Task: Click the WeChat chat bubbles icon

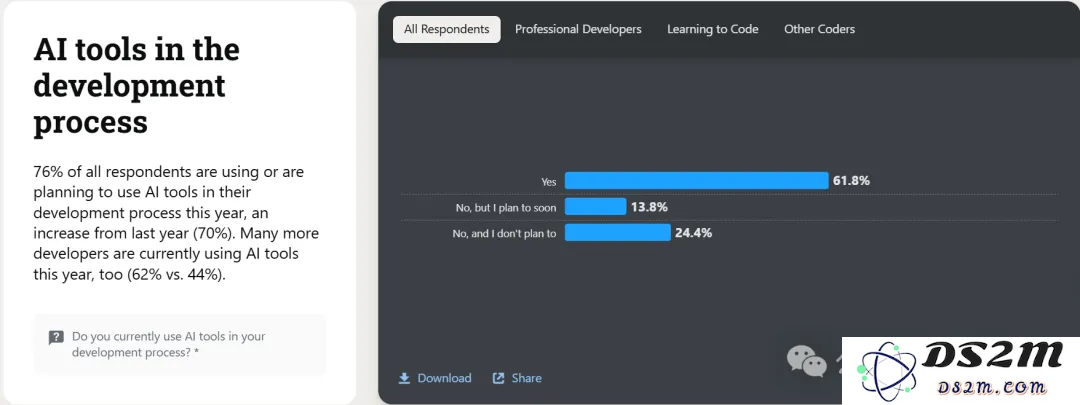Action: point(807,360)
